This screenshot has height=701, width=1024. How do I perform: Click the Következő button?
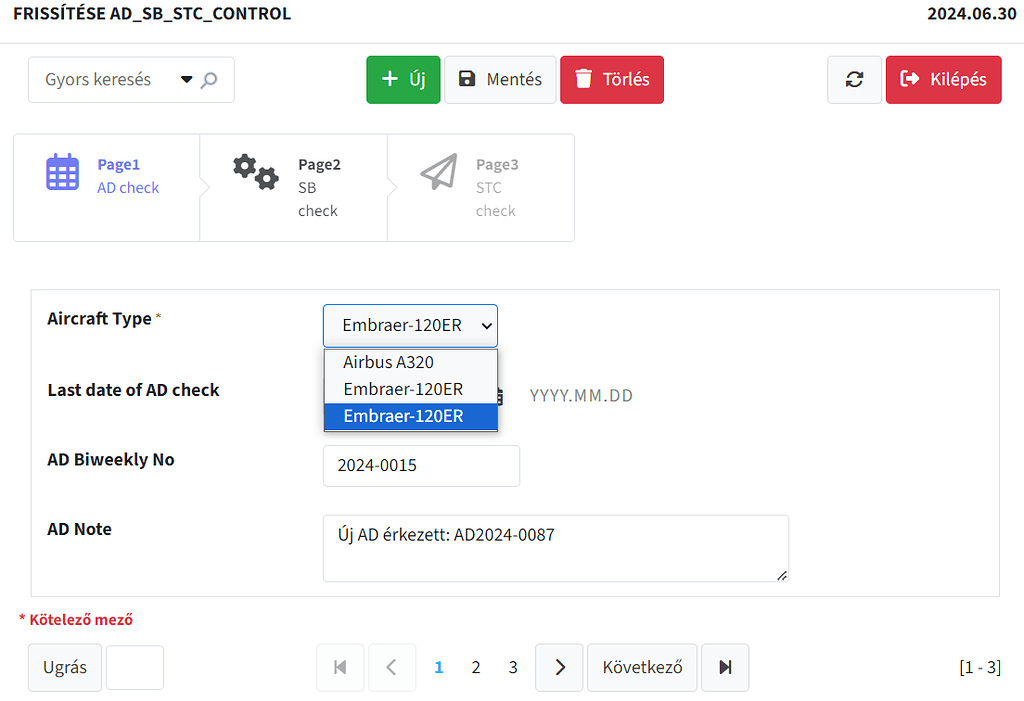(642, 667)
